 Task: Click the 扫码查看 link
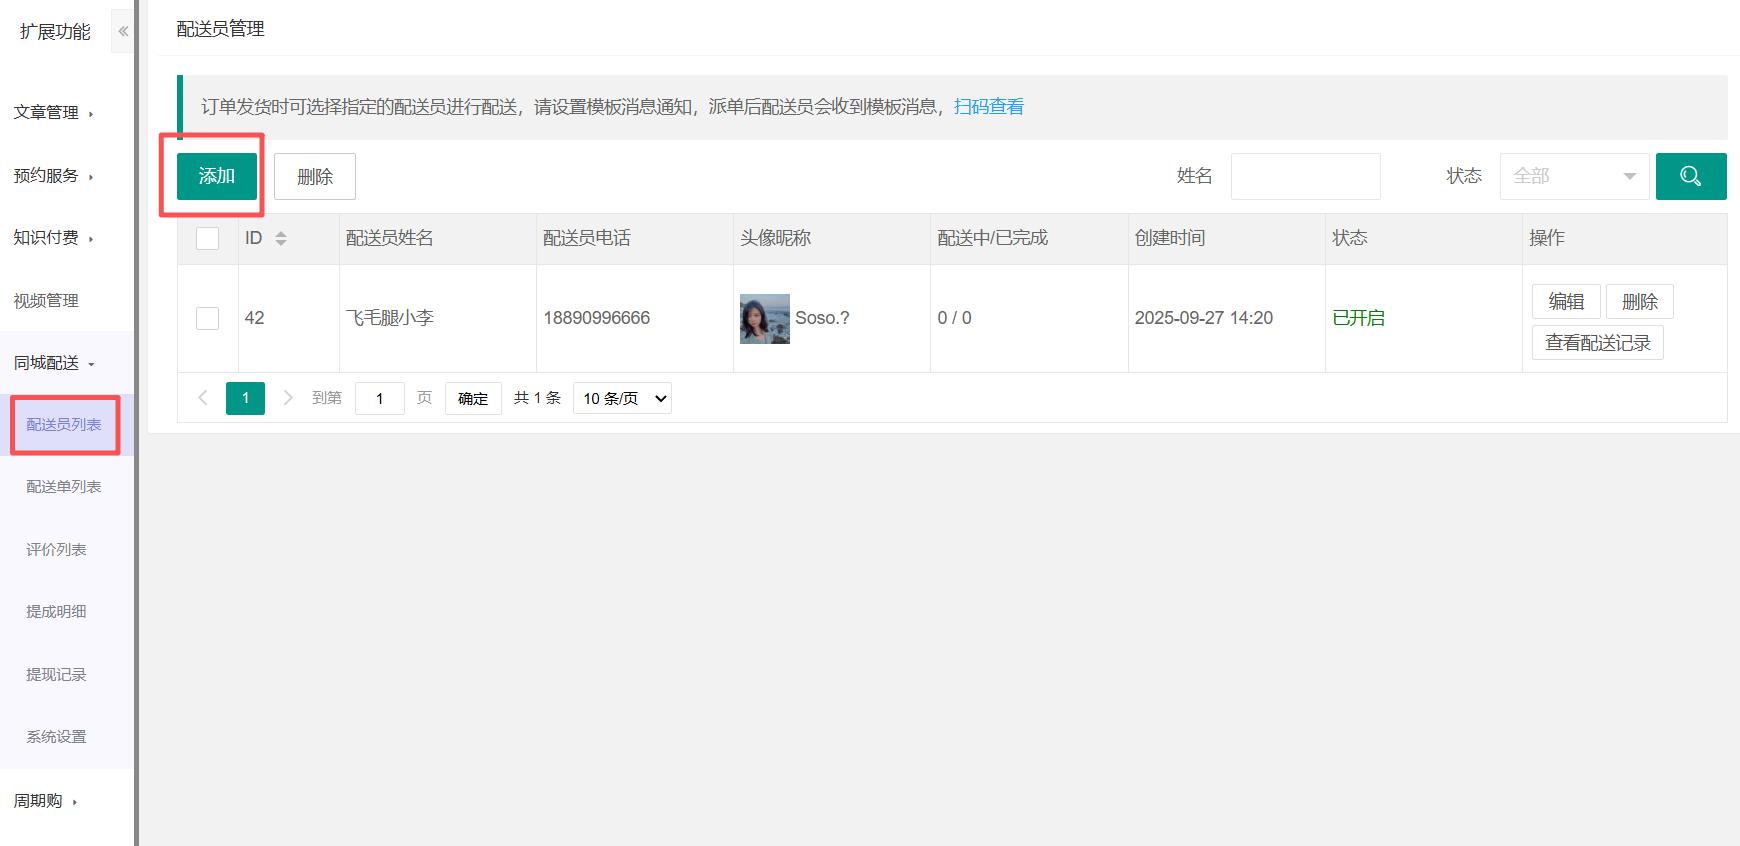pos(988,107)
